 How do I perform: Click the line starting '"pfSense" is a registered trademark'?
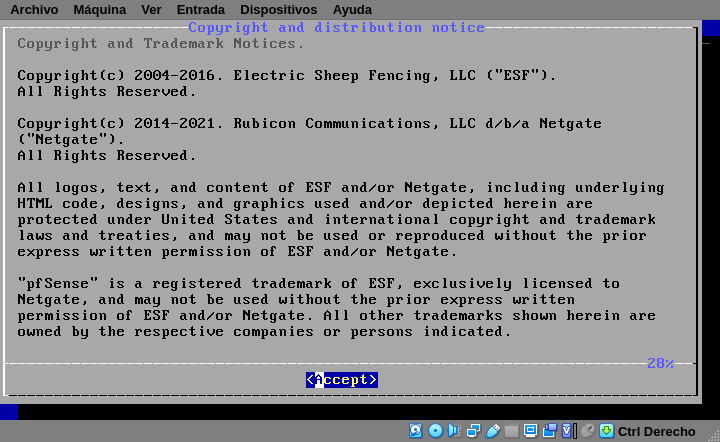pos(319,283)
